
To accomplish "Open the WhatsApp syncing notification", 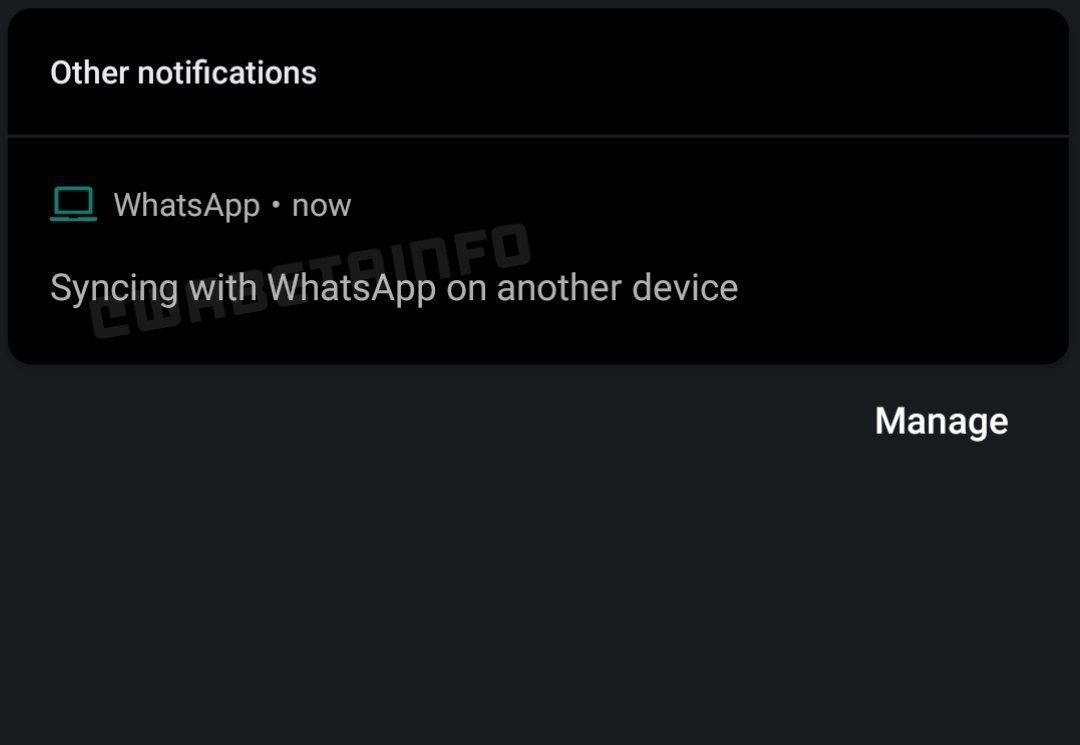I will [x=538, y=251].
